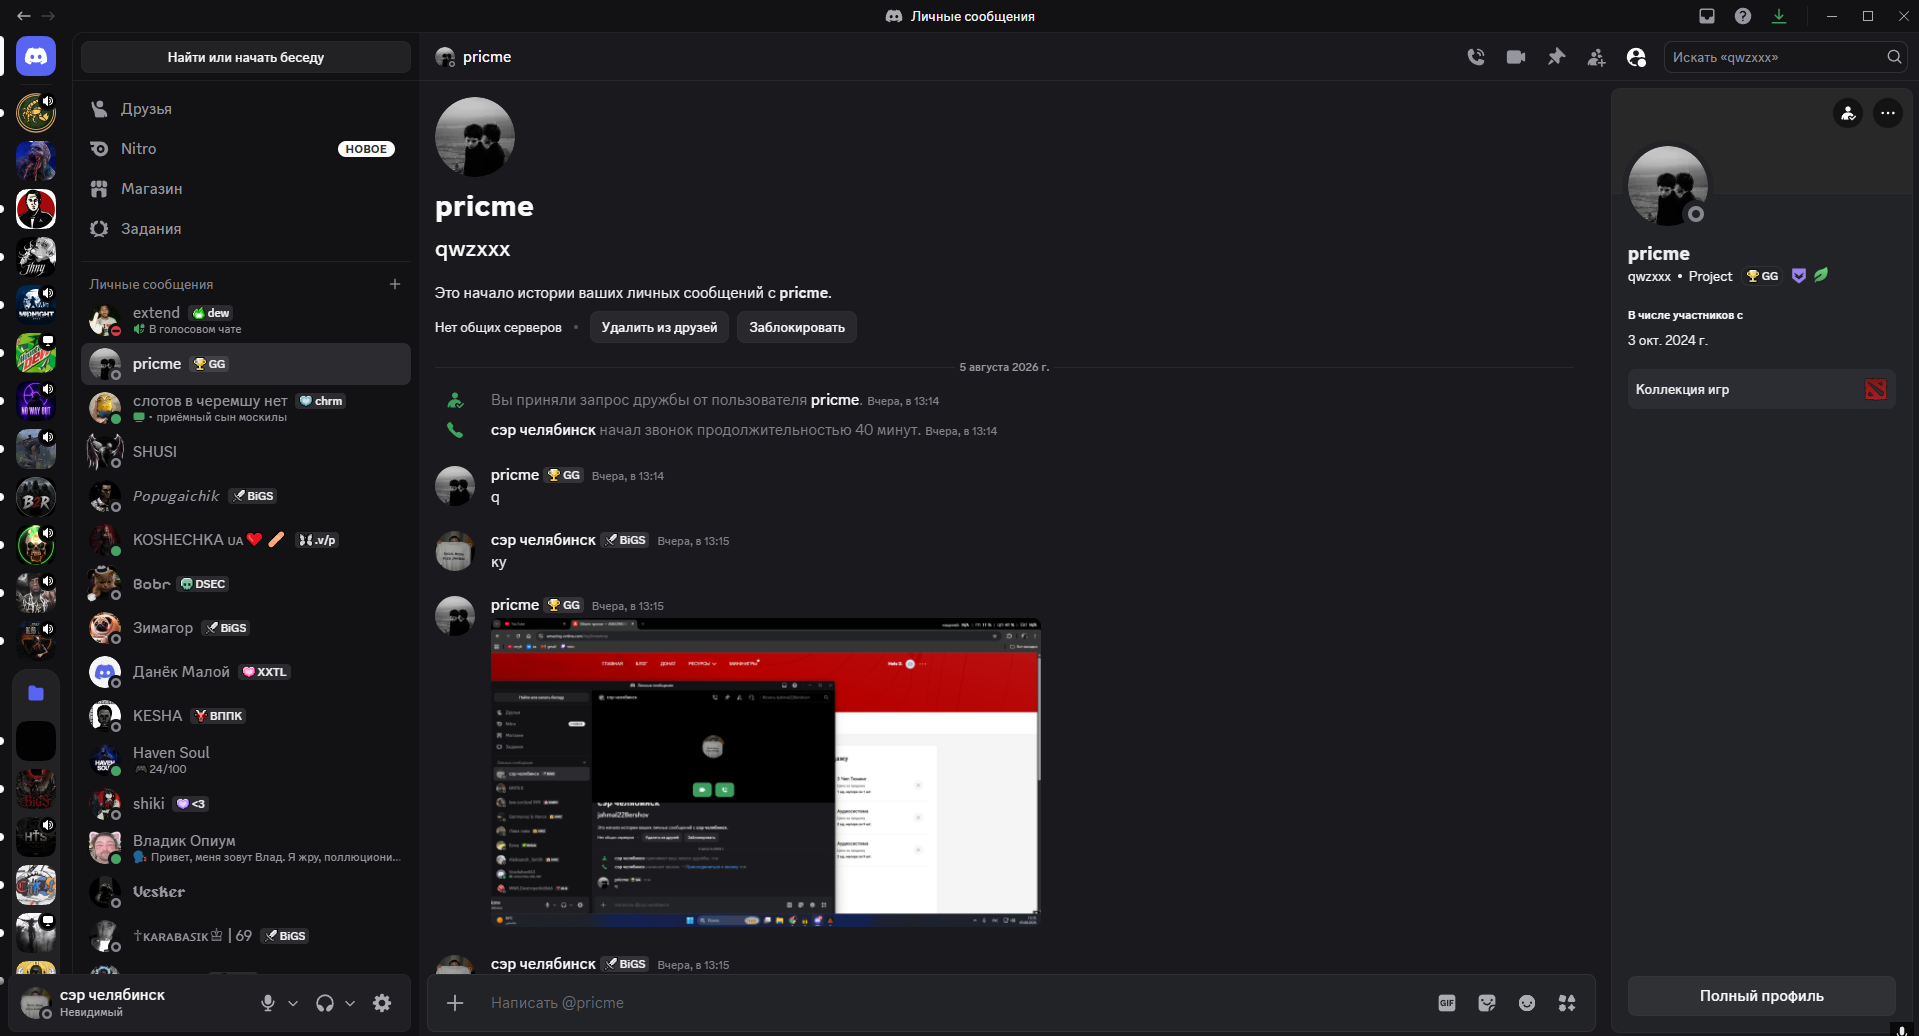Select the Bobr direct message
1919x1036 pixels.
[246, 584]
